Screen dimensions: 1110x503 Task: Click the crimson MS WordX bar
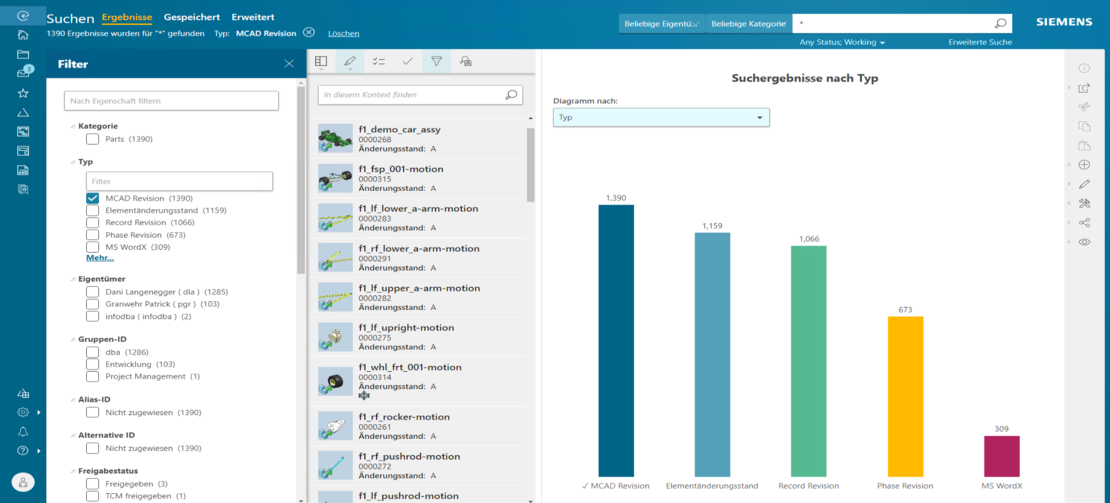coord(1002,456)
